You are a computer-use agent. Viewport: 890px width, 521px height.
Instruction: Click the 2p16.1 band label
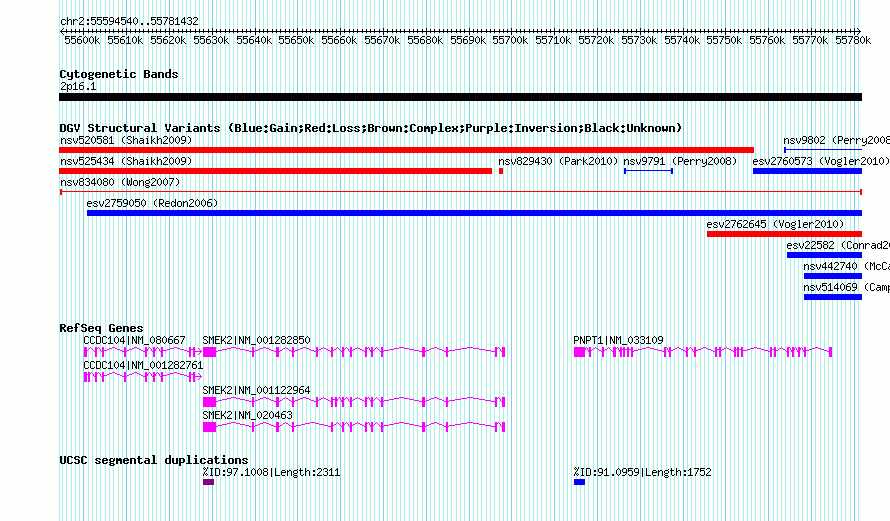[78, 87]
